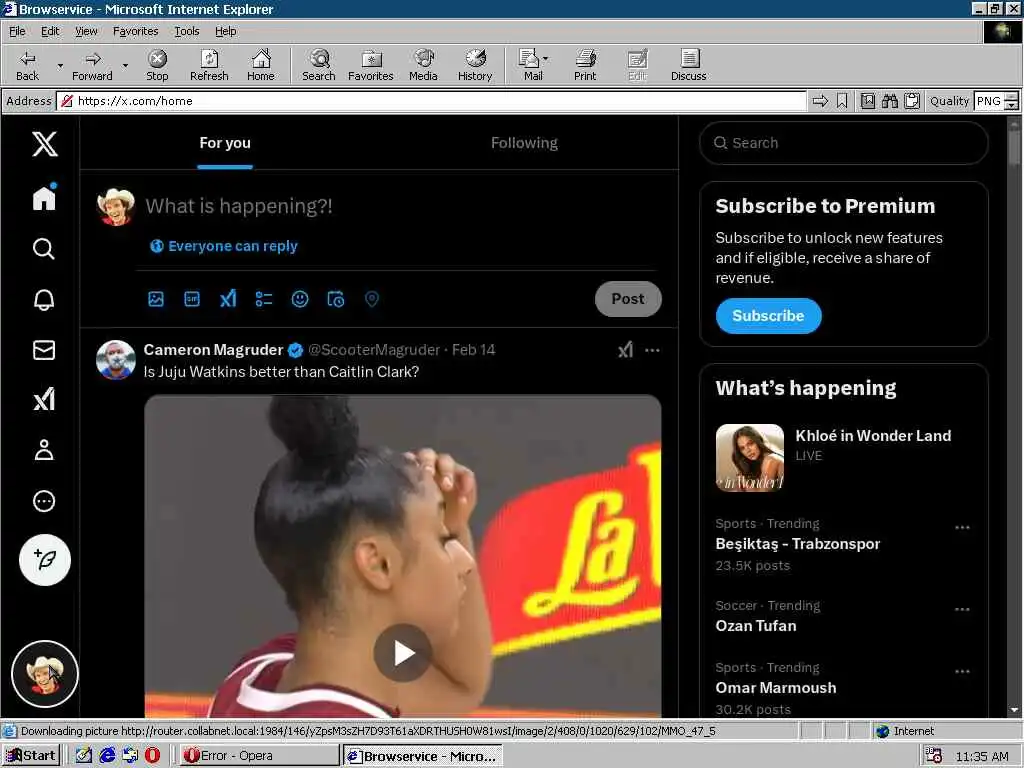The image size is (1024, 768).
Task: Schedule the post with calendar icon
Action: pyautogui.click(x=336, y=299)
